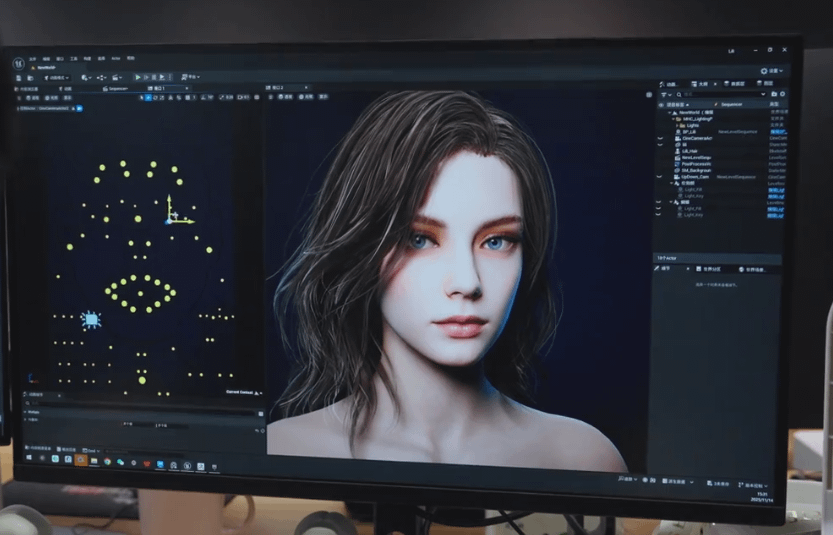Viewport: 833px width, 535px height.
Task: Click the eye visibility column header in Outliner
Action: pos(661,105)
